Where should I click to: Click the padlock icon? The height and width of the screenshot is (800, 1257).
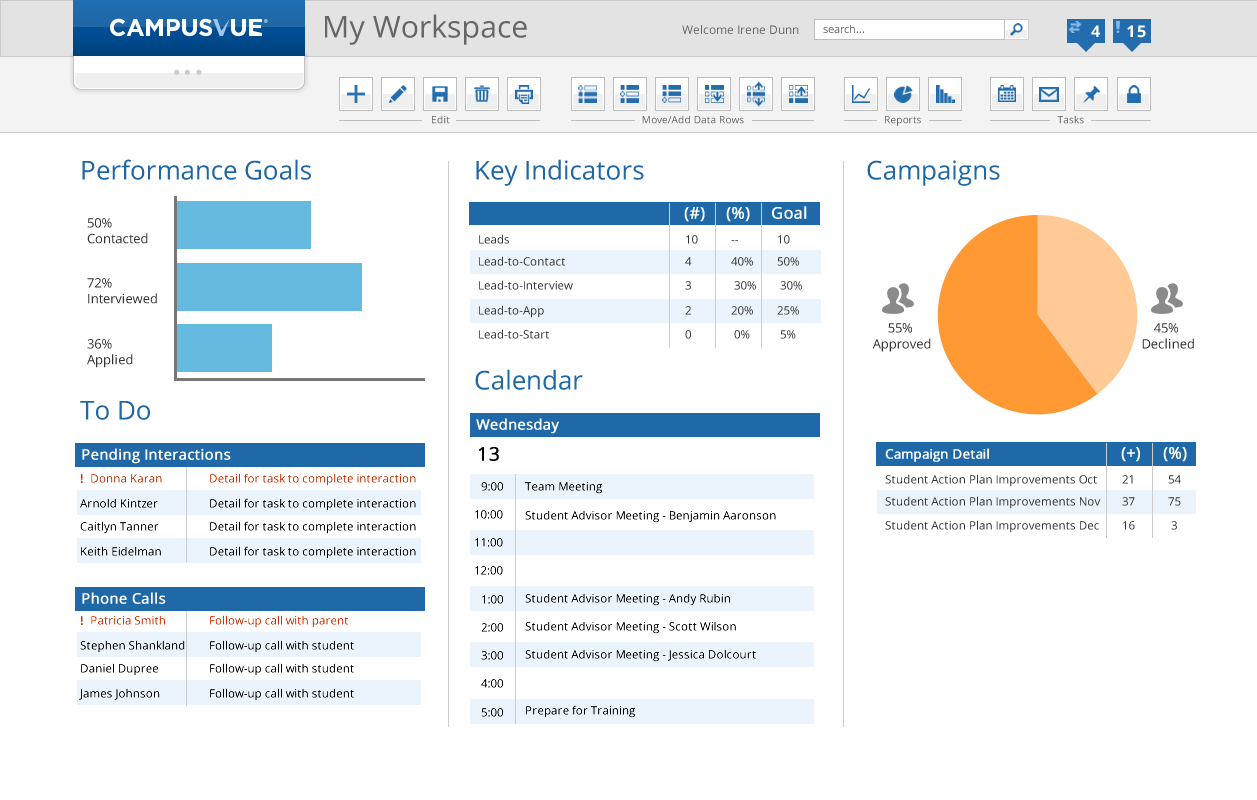(1133, 94)
